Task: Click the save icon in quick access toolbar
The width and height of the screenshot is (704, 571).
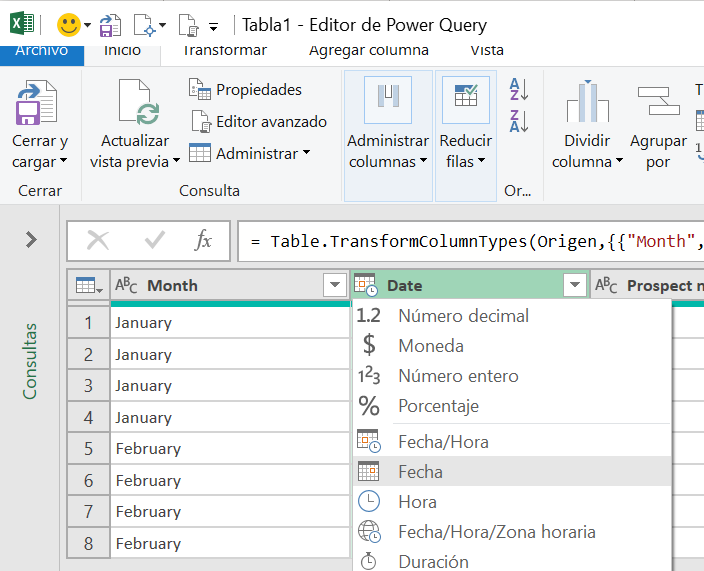Action: pyautogui.click(x=110, y=25)
